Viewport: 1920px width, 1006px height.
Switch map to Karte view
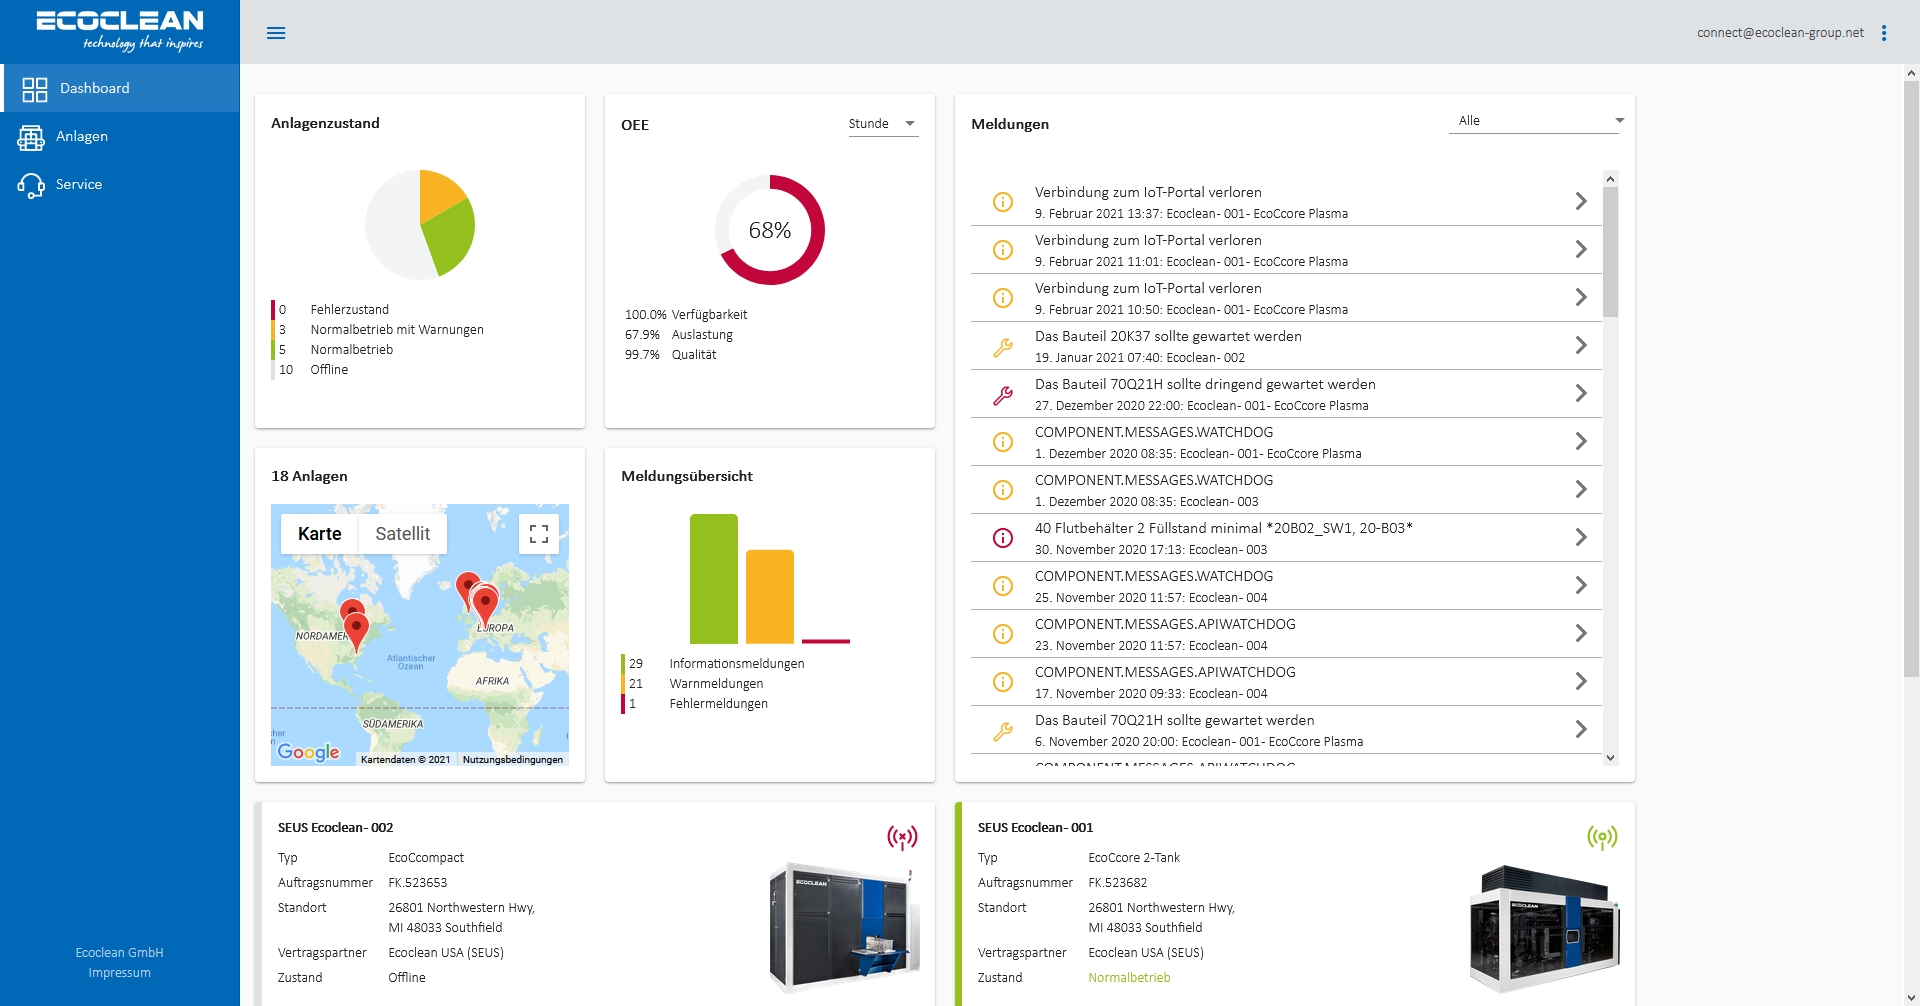coord(319,534)
